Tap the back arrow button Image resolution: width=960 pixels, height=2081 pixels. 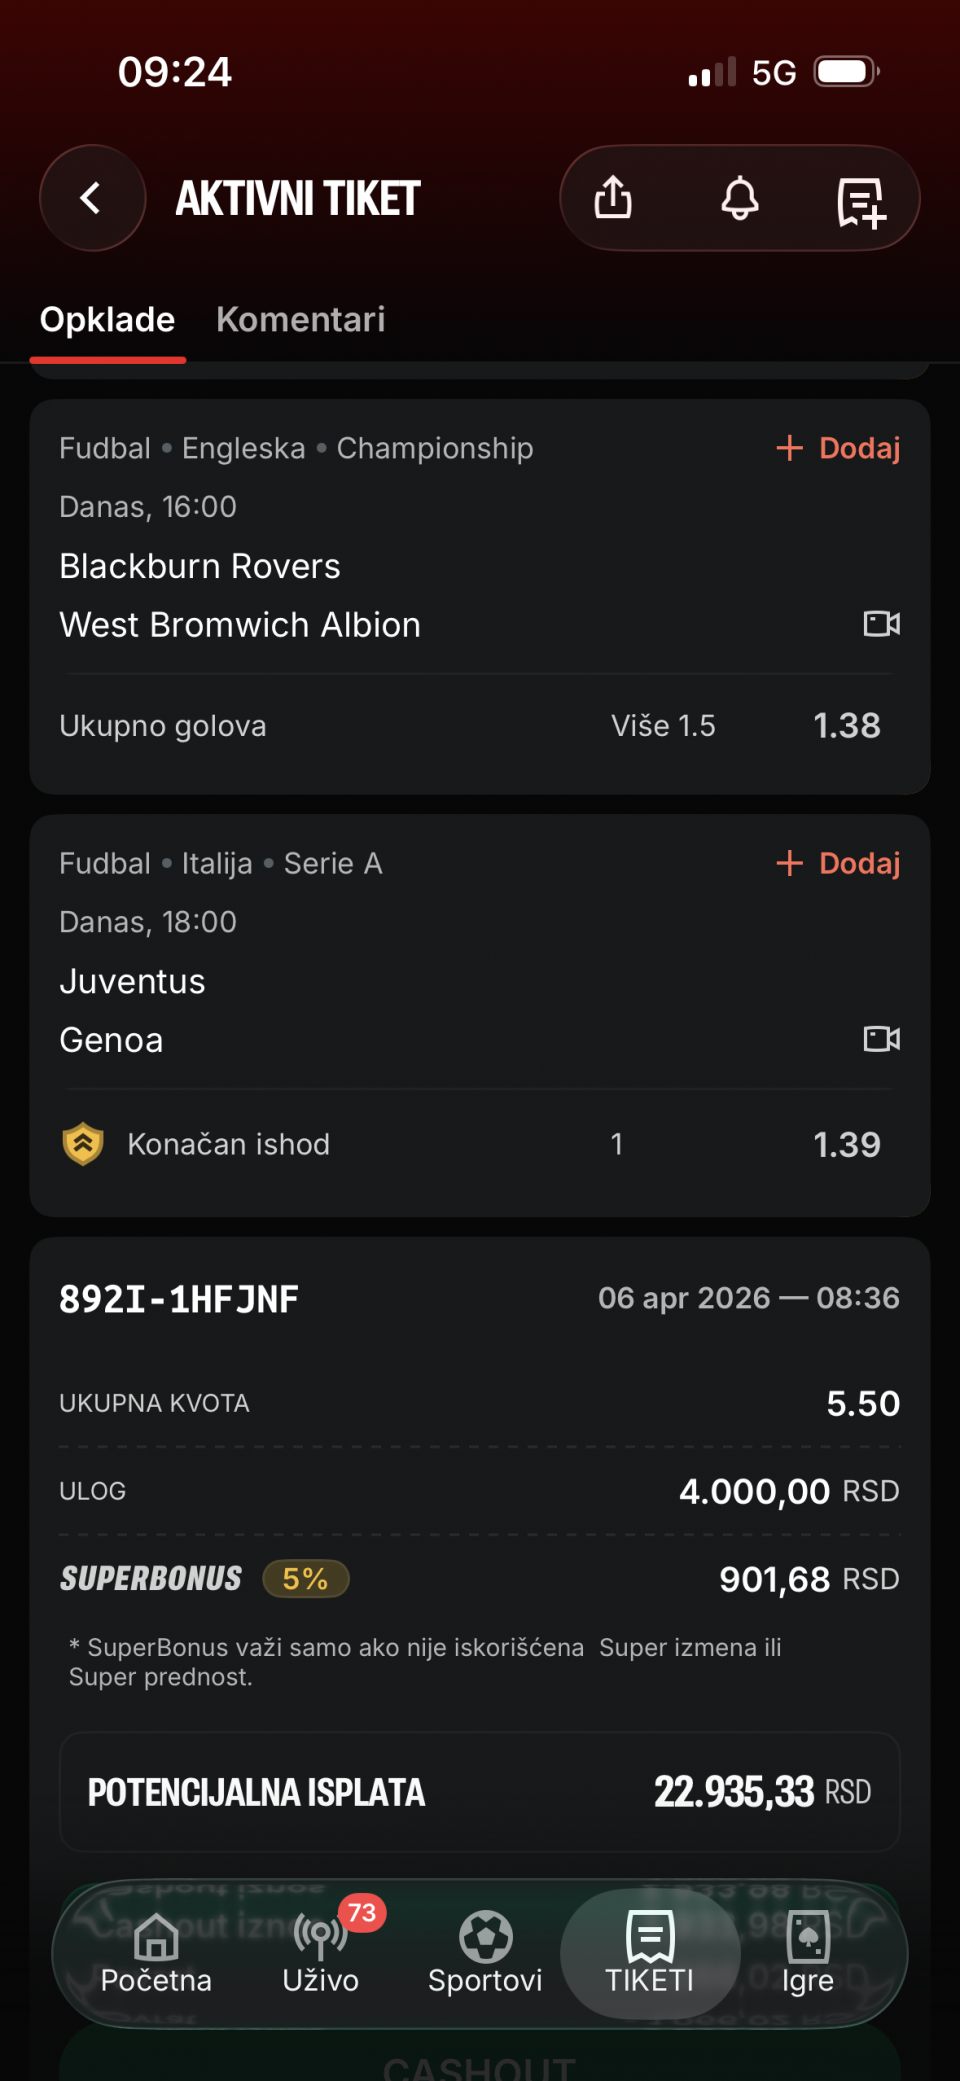click(92, 198)
